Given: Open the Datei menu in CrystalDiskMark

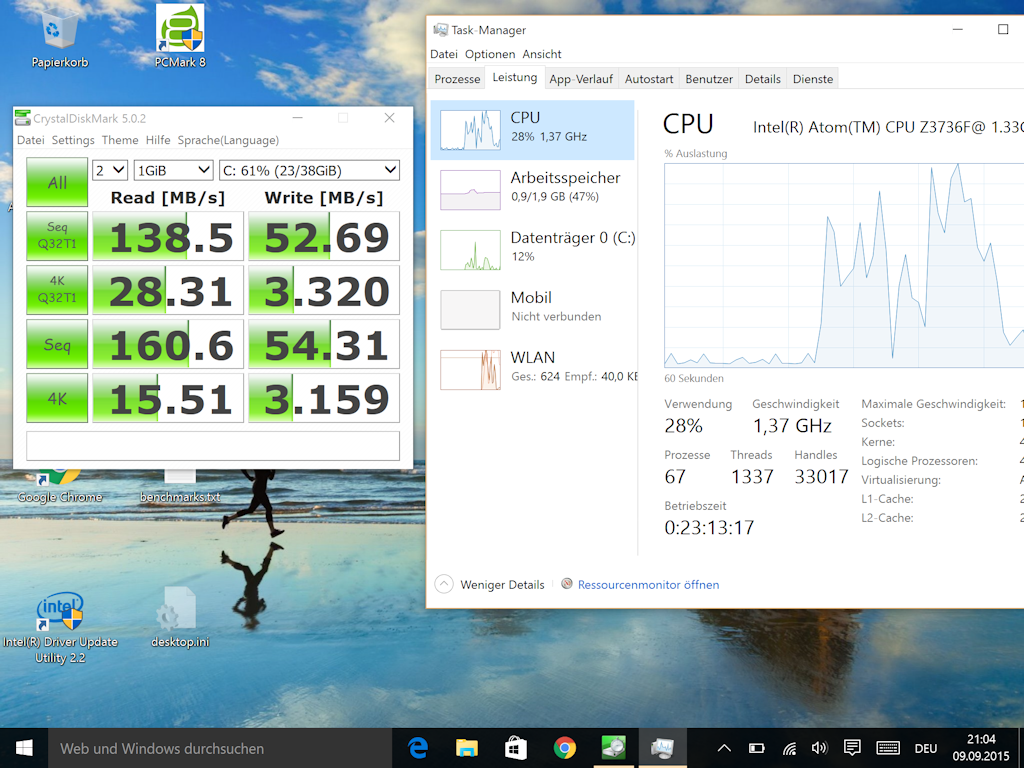Looking at the screenshot, I should (x=31, y=140).
